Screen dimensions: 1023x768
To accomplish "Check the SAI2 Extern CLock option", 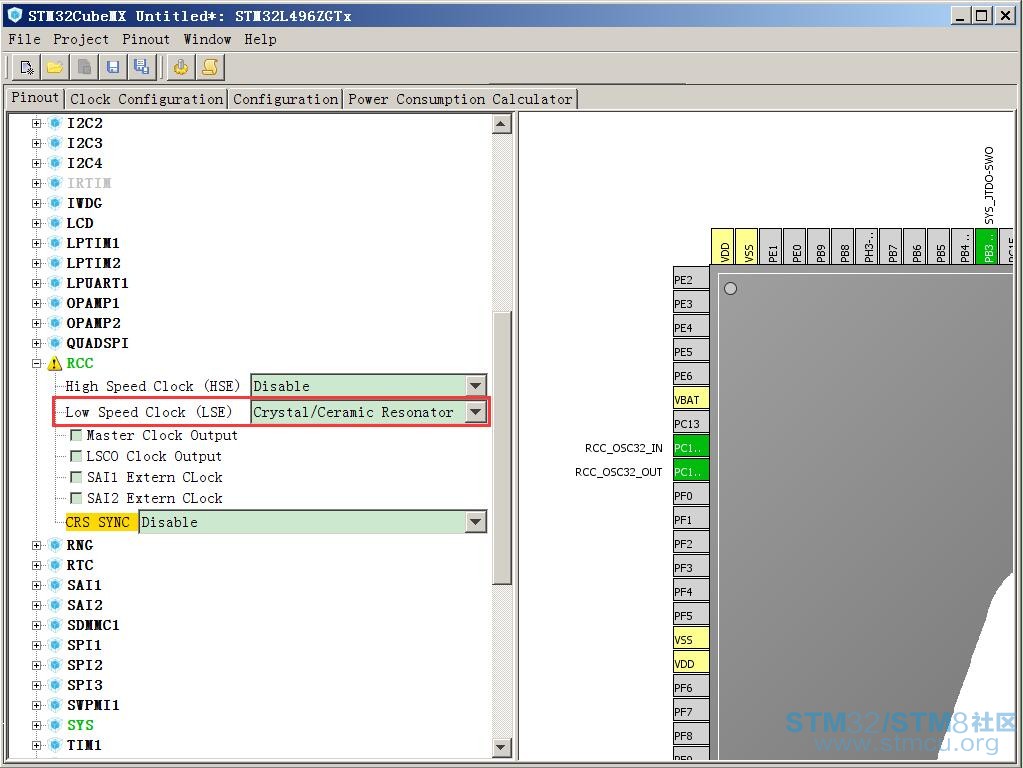I will 76,498.
